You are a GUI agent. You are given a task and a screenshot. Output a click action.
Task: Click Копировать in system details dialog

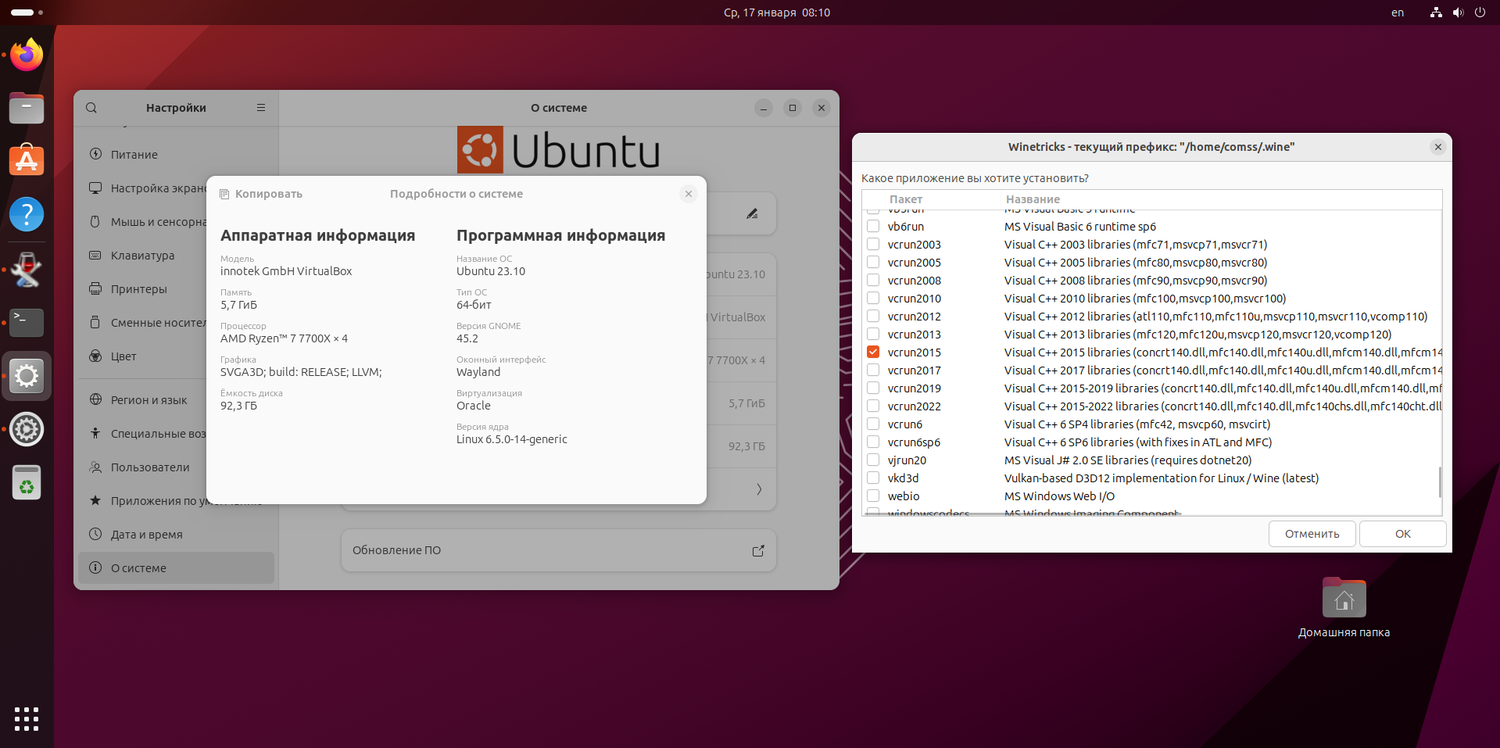click(261, 194)
